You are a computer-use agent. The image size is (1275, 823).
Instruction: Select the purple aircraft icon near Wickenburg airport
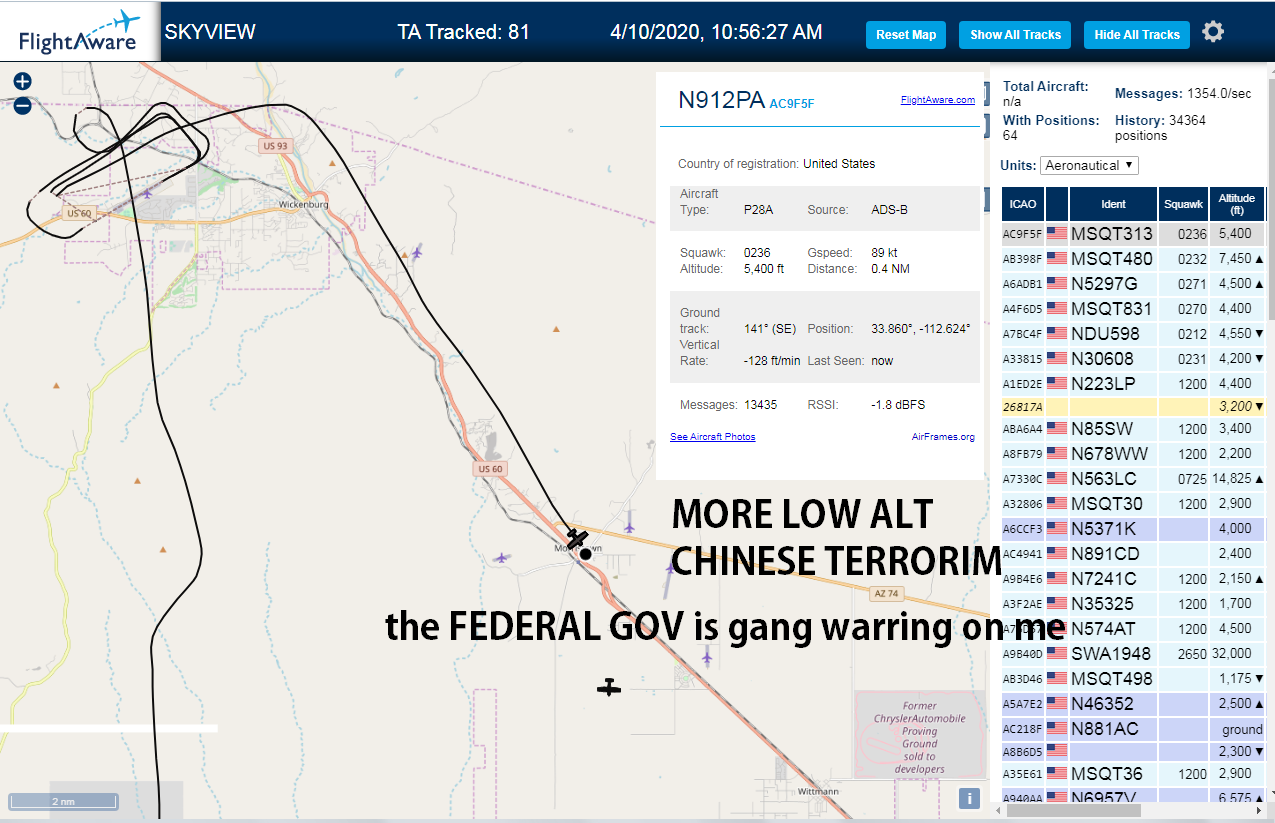(148, 192)
